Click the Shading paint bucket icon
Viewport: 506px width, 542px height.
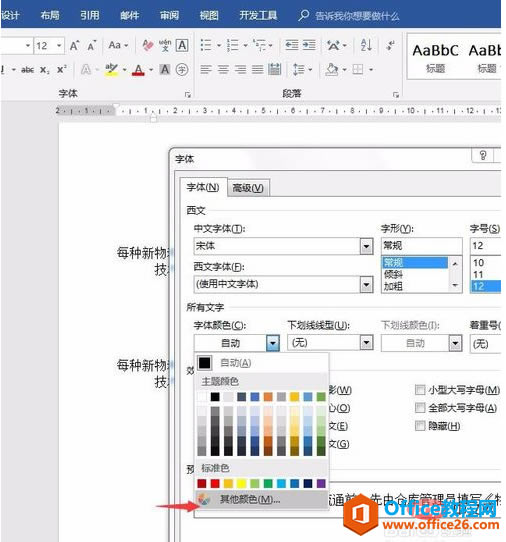coord(332,69)
